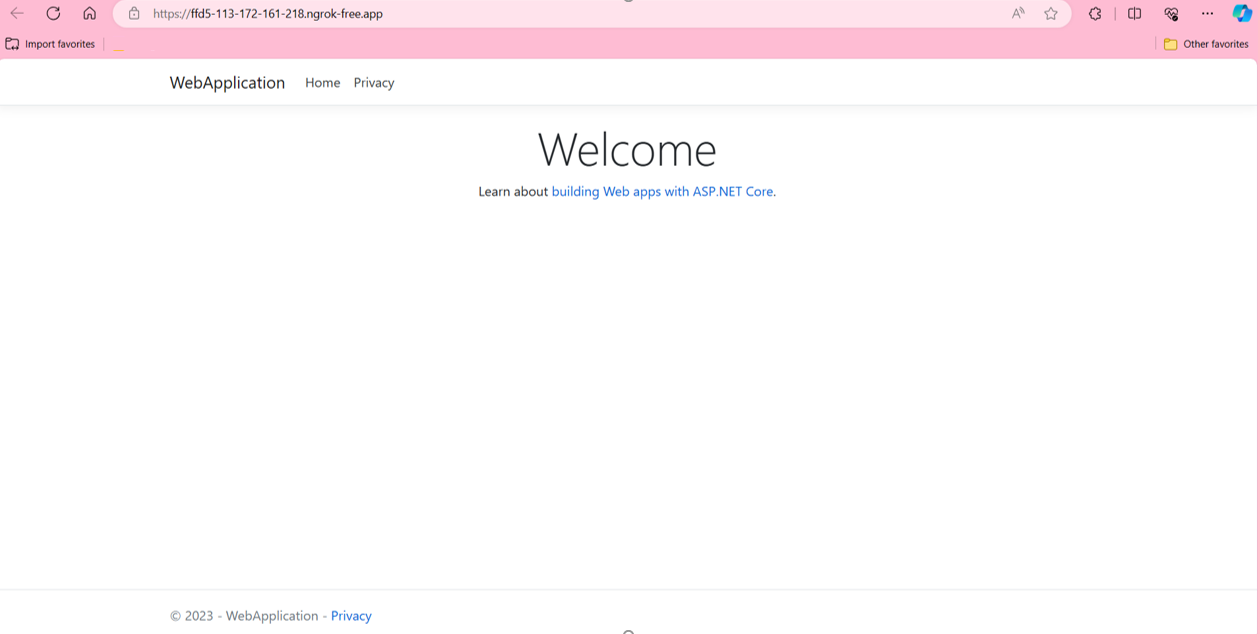Screen dimensions: 1258x634
Task: Click Import favorites on favorites bar
Action: click(x=51, y=44)
